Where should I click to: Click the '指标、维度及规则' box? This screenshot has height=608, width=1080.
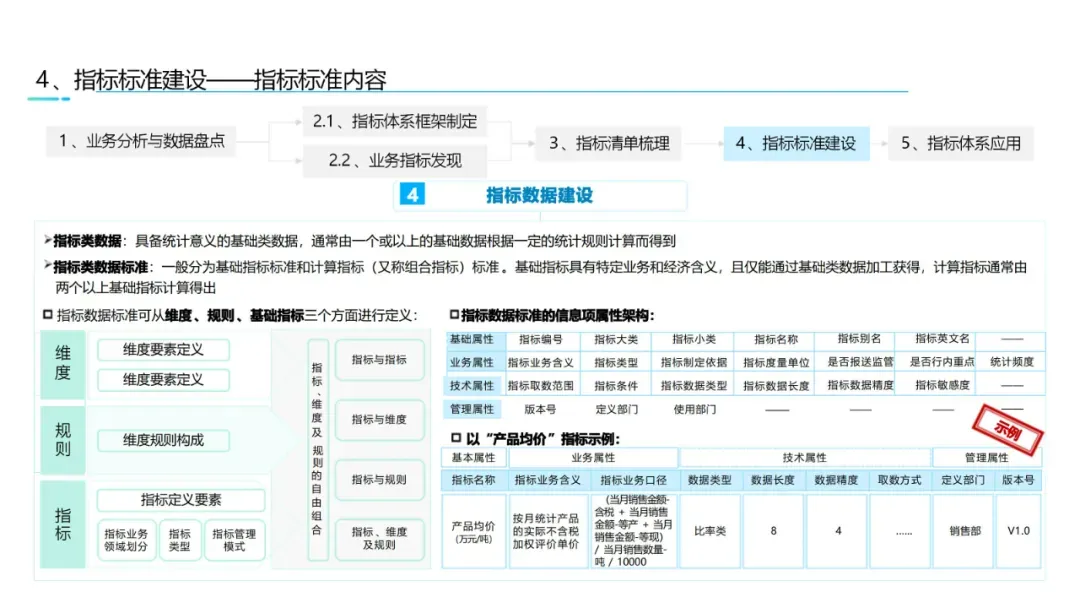379,538
